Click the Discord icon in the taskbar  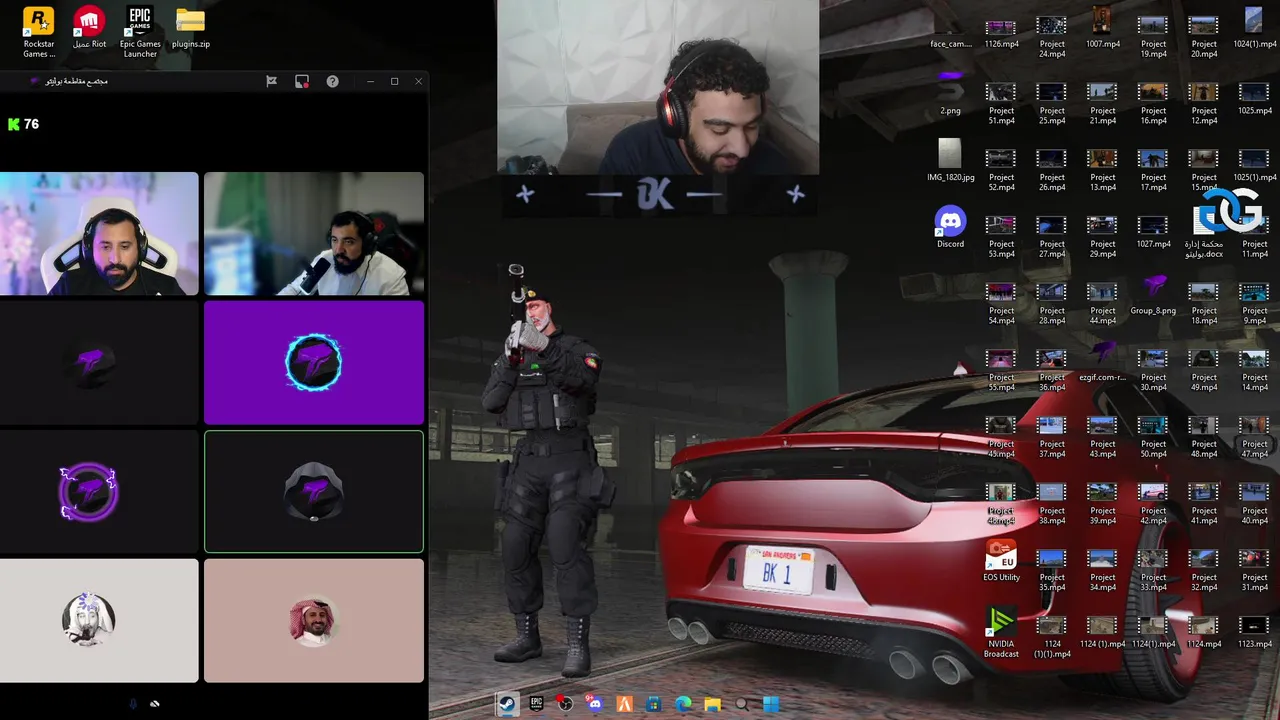(595, 704)
